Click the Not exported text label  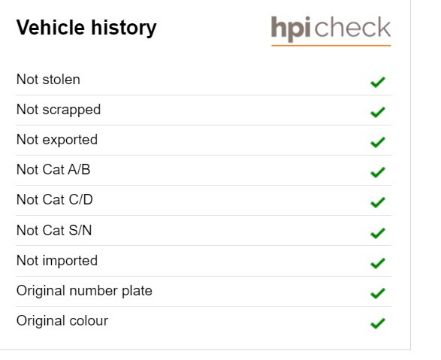(x=57, y=140)
